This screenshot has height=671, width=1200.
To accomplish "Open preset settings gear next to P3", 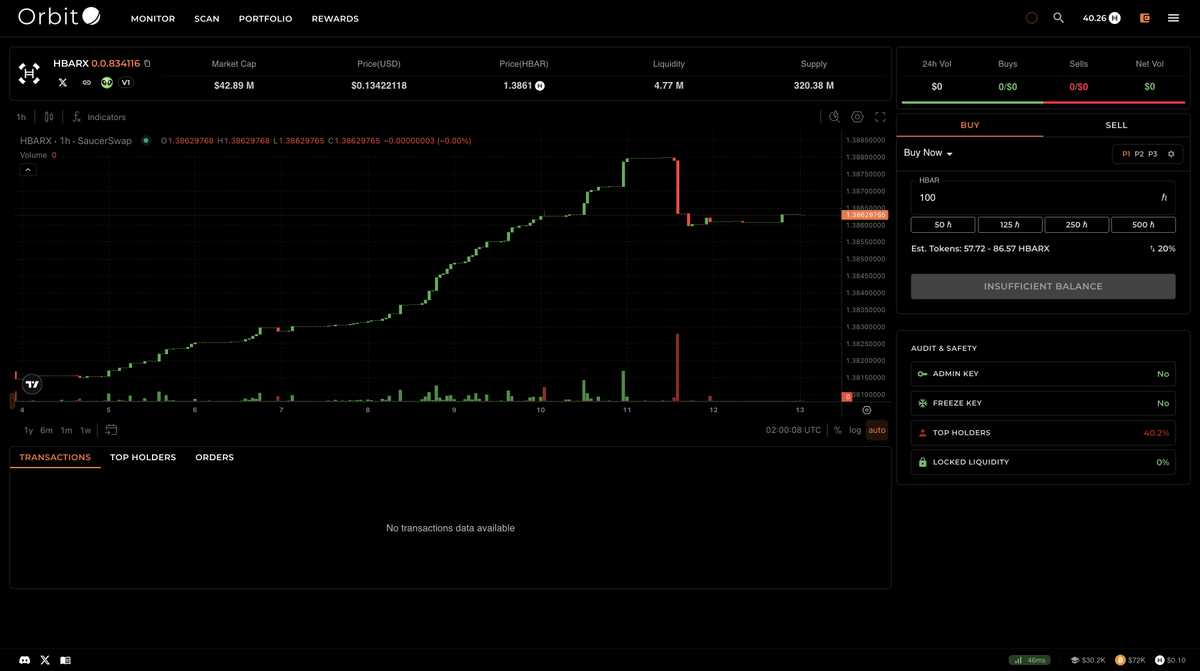I will [x=1171, y=154].
